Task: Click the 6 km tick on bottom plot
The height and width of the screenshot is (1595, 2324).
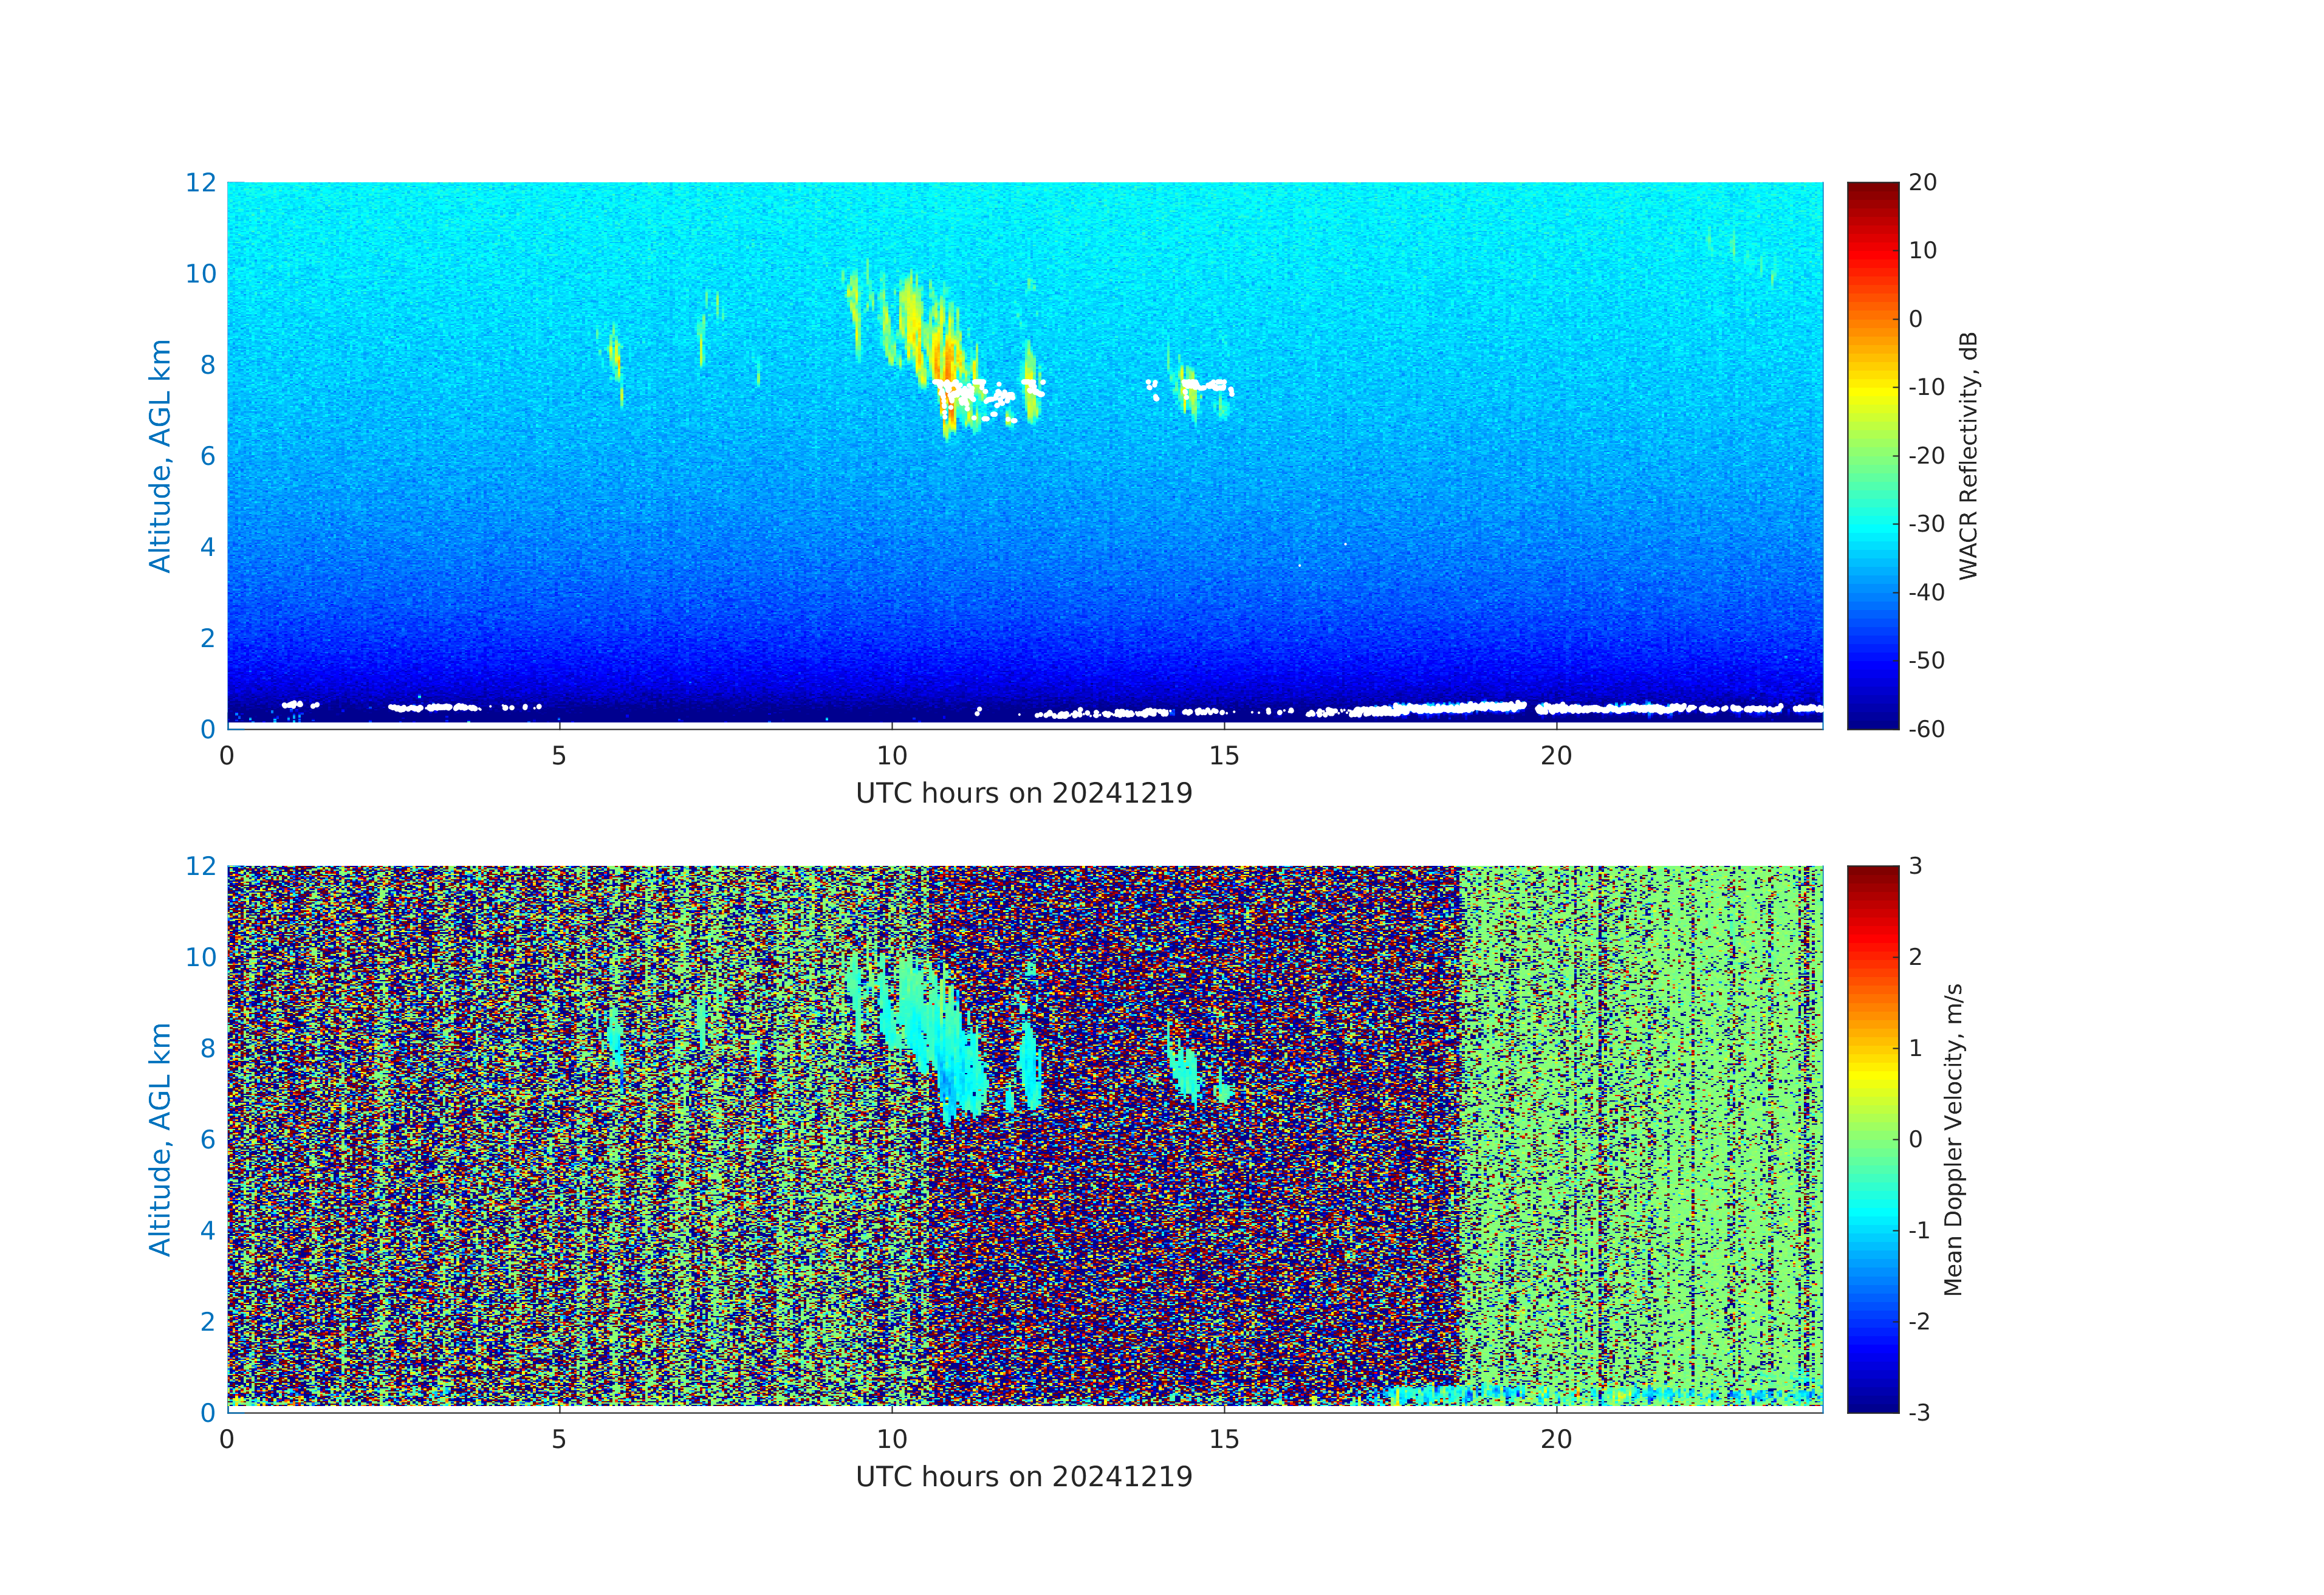Action: (x=207, y=1139)
